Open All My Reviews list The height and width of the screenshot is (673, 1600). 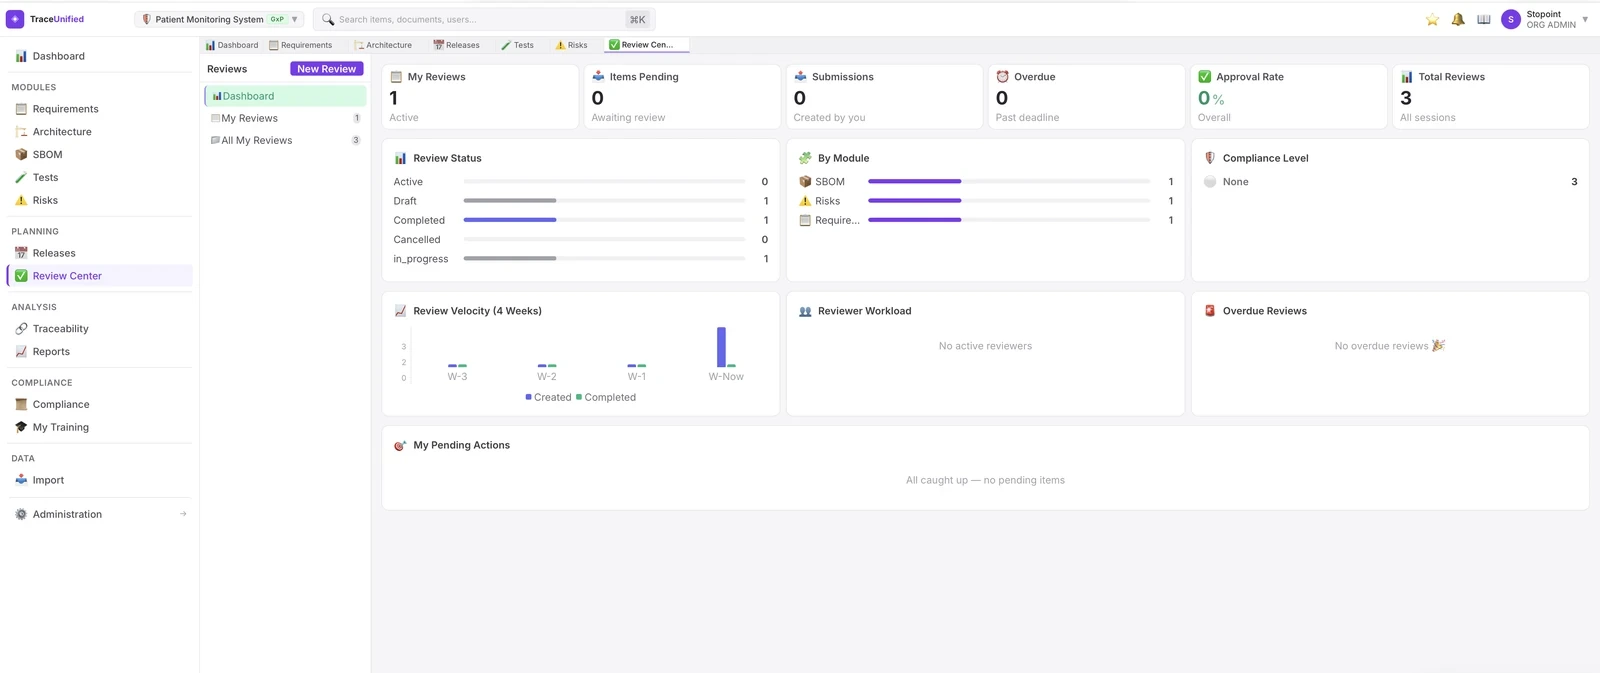point(285,140)
